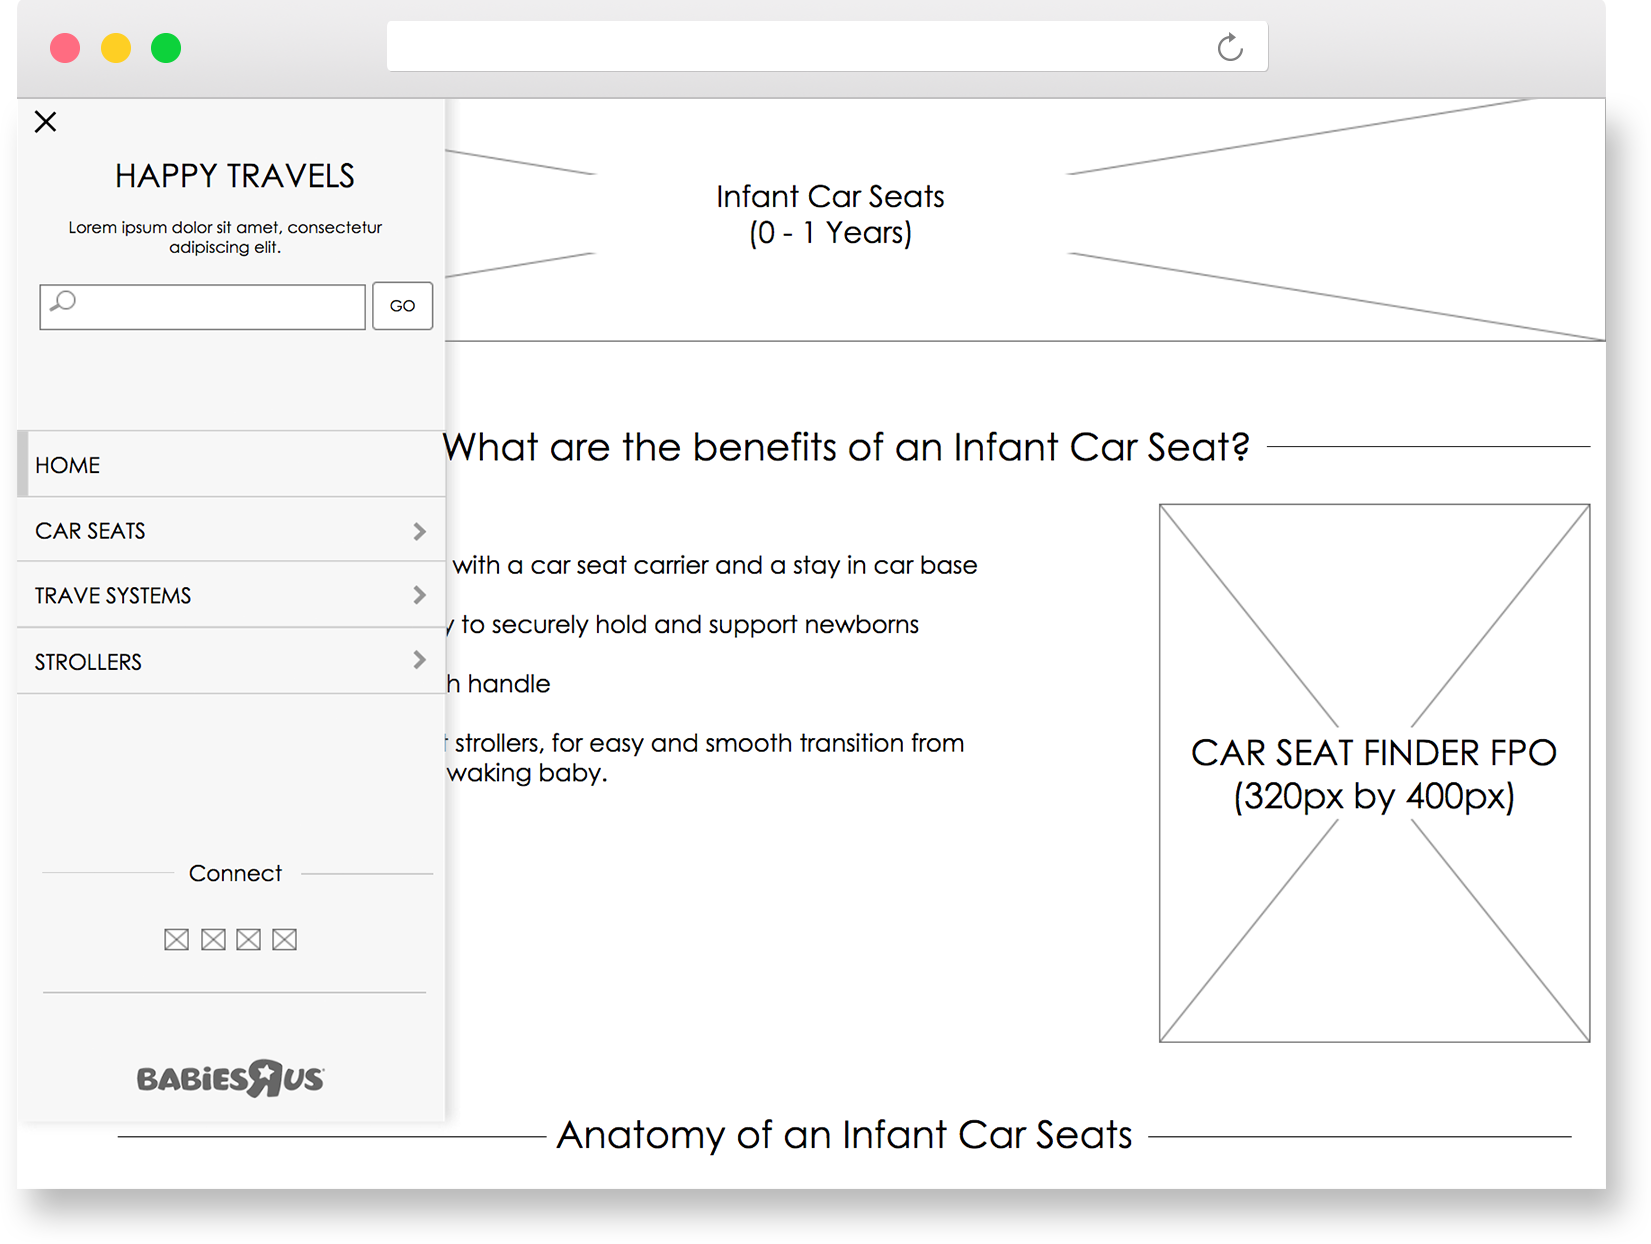Click the yellow minimize window button

[x=116, y=48]
